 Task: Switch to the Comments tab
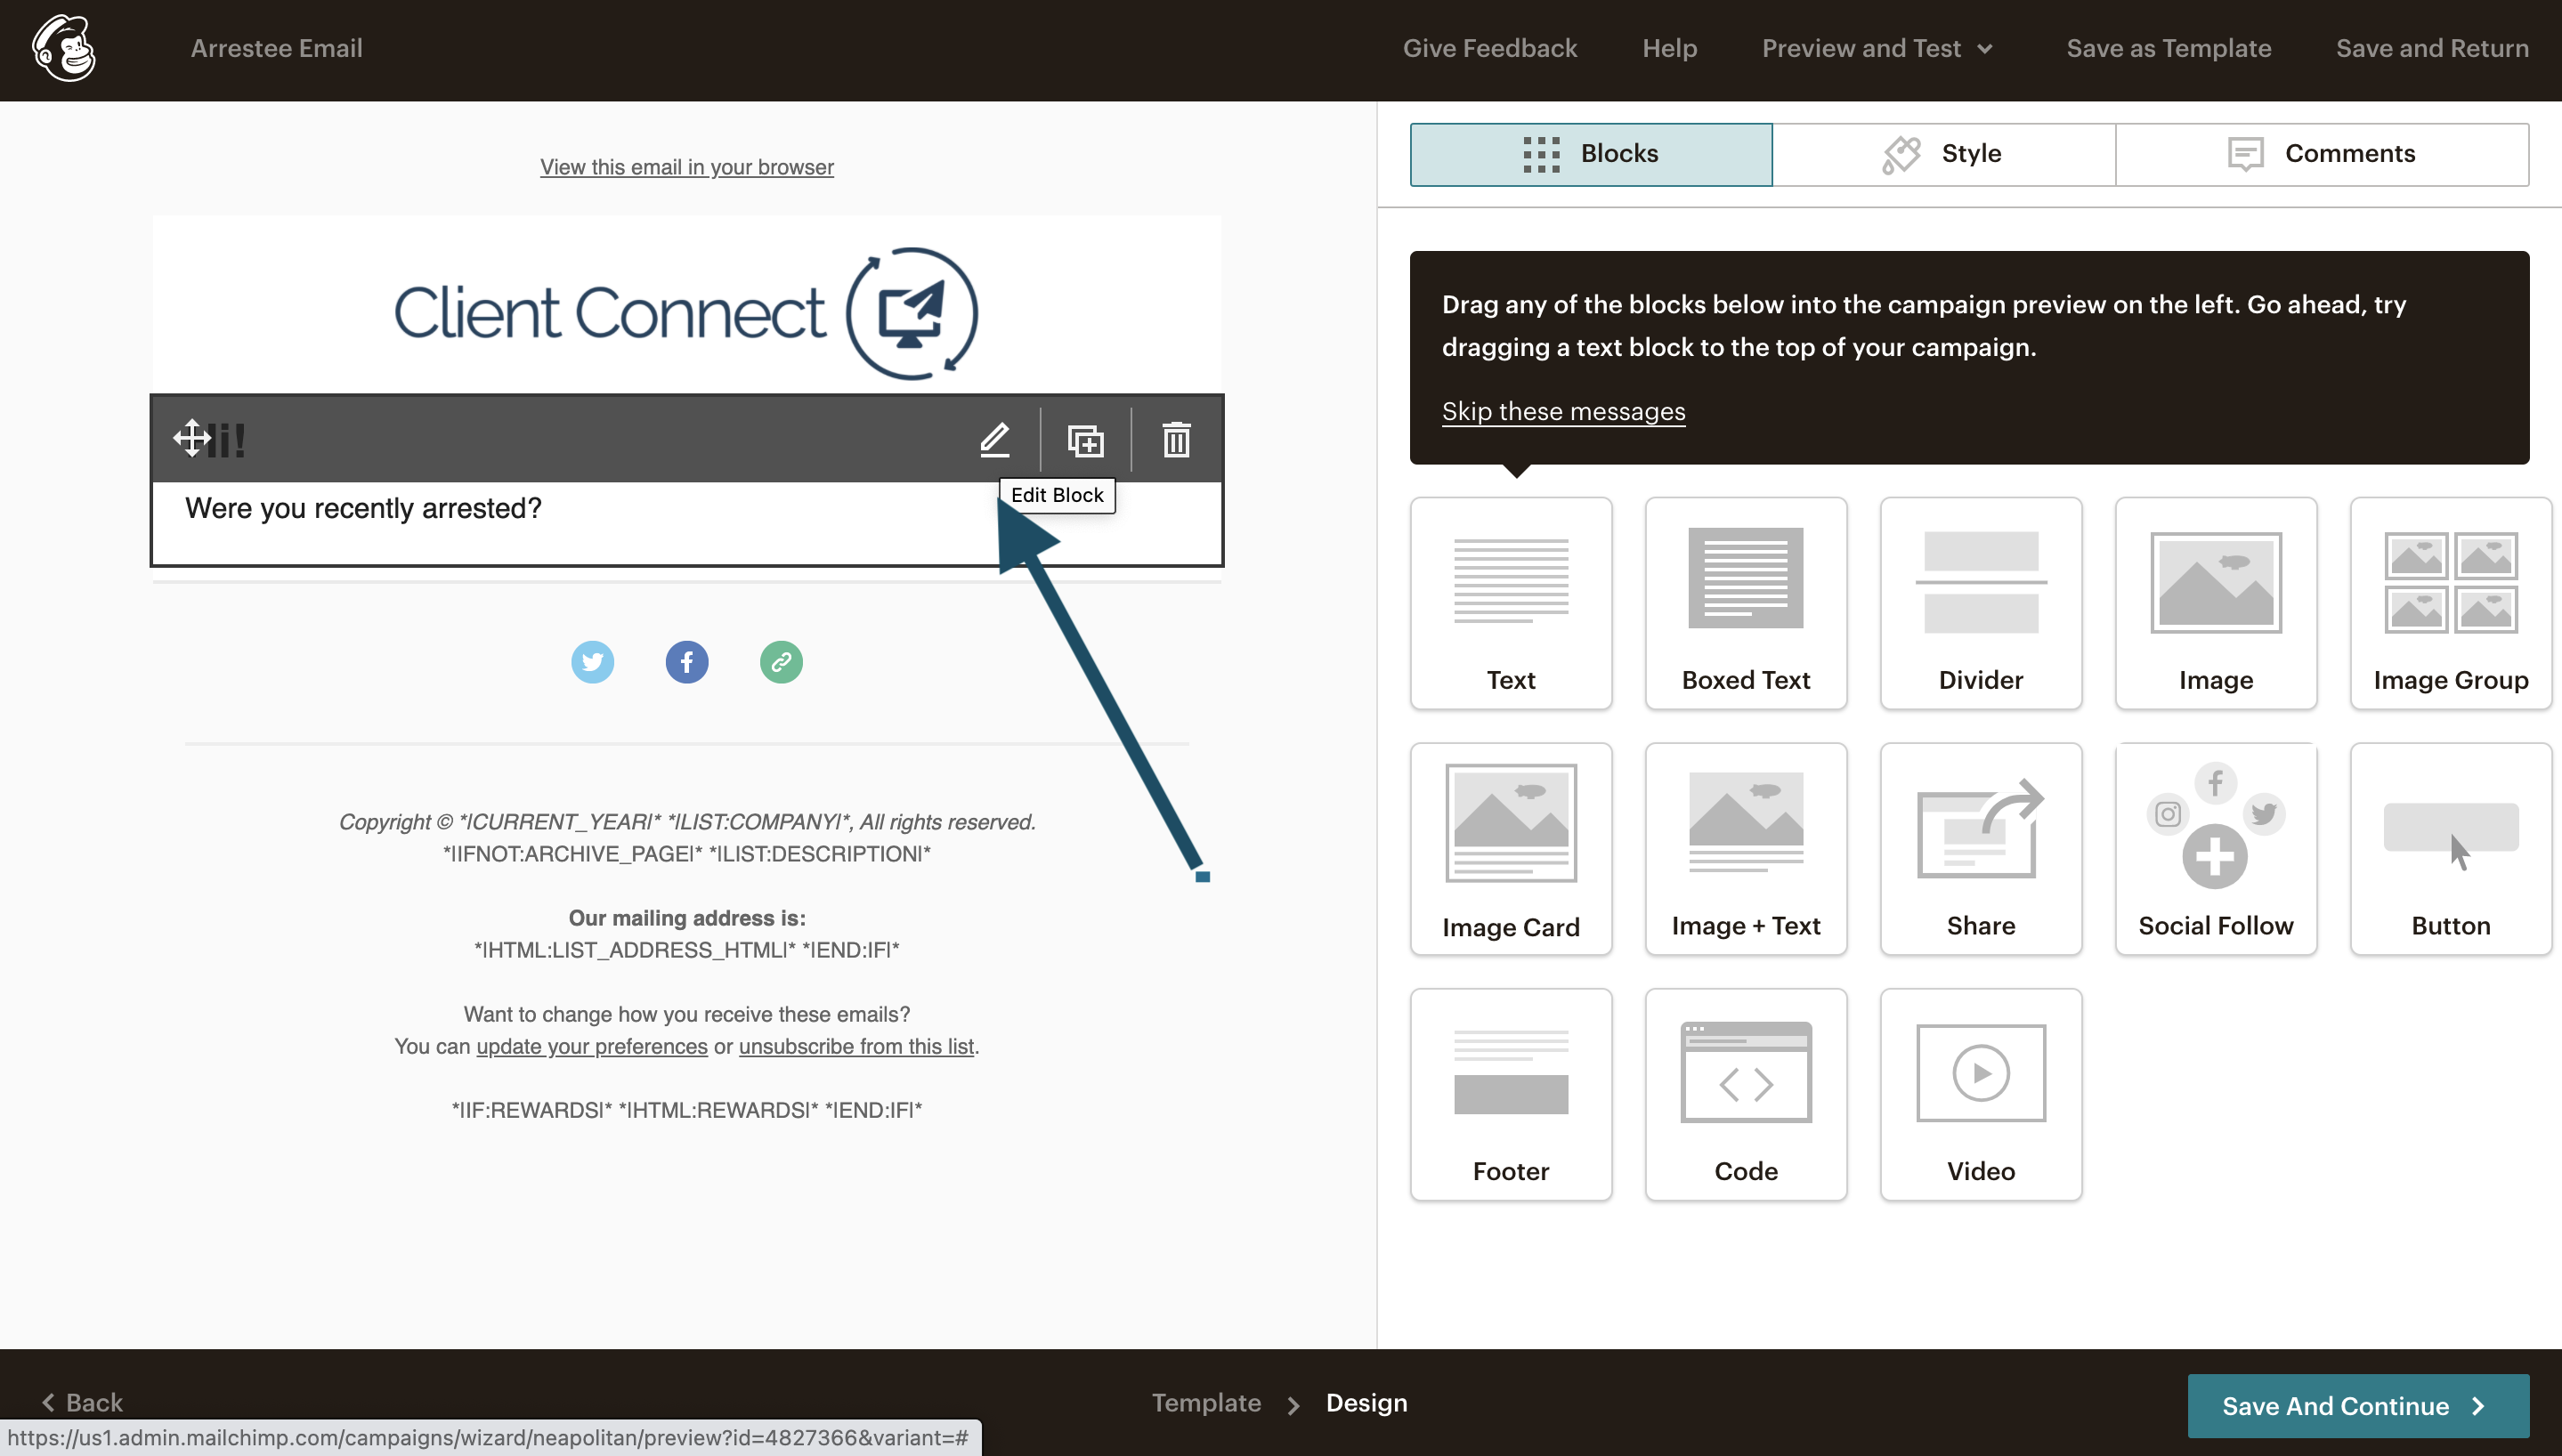coord(2322,154)
